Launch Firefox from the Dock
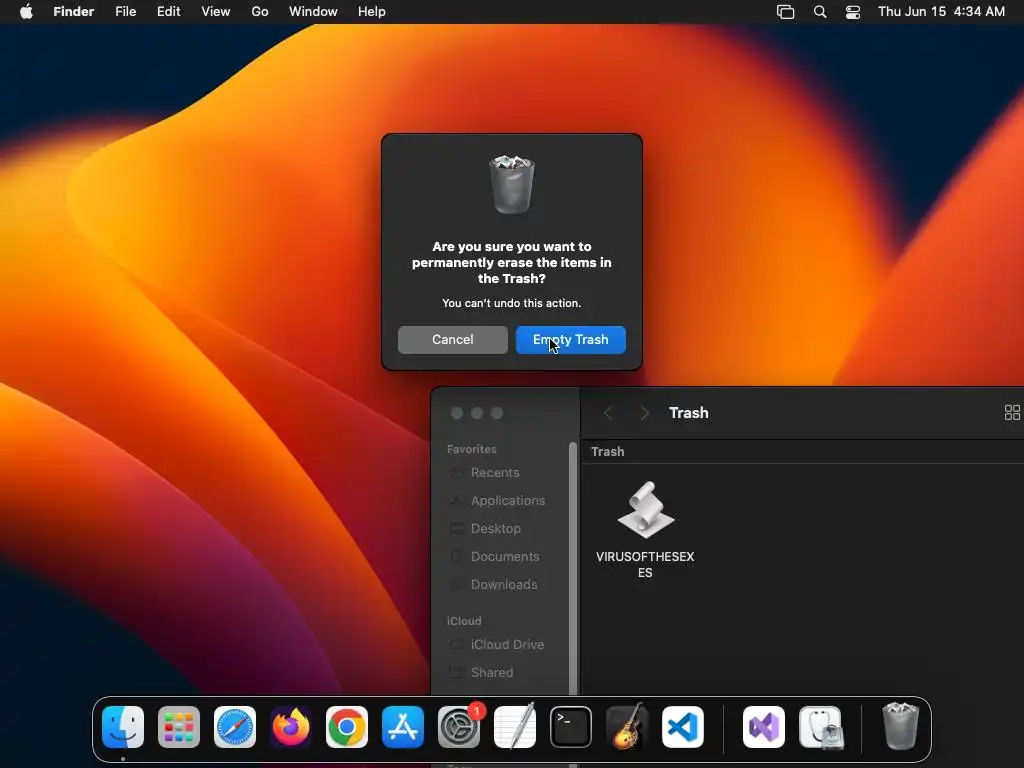The height and width of the screenshot is (768, 1024). pyautogui.click(x=291, y=727)
